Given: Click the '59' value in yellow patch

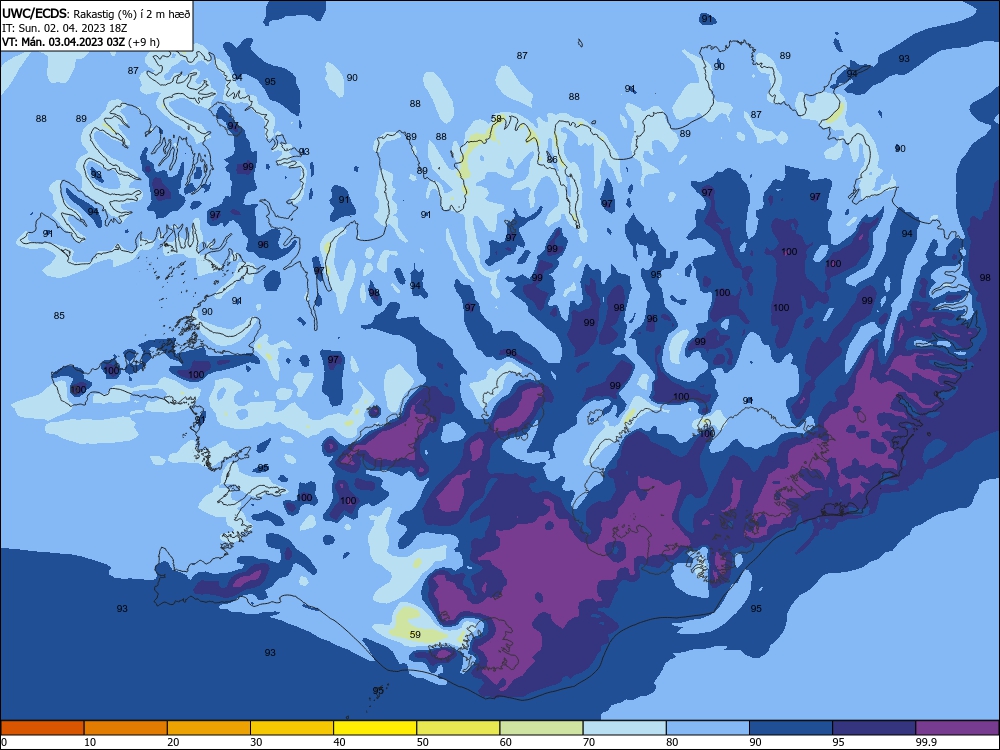Looking at the screenshot, I should [415, 635].
